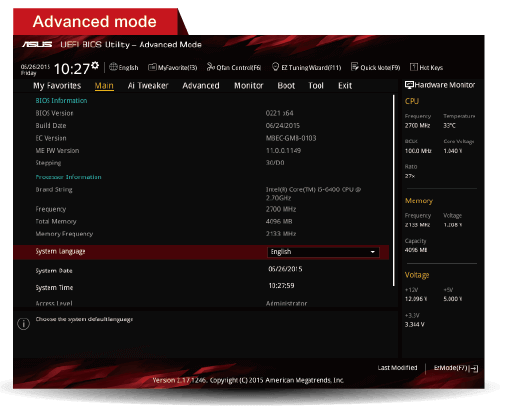The height and width of the screenshot is (411, 505).
Task: Click the Voltage heading in Hardware Monitor
Action: (x=417, y=275)
